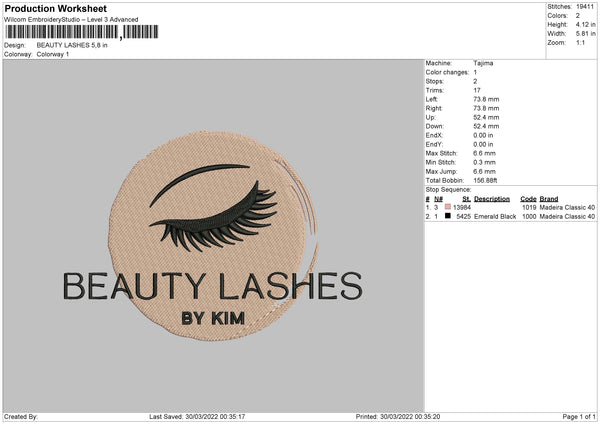600x424 pixels.
Task: Select 'Wilcom EmbroideryStudio – Level 3 Advanced' text
Action: (x=71, y=20)
